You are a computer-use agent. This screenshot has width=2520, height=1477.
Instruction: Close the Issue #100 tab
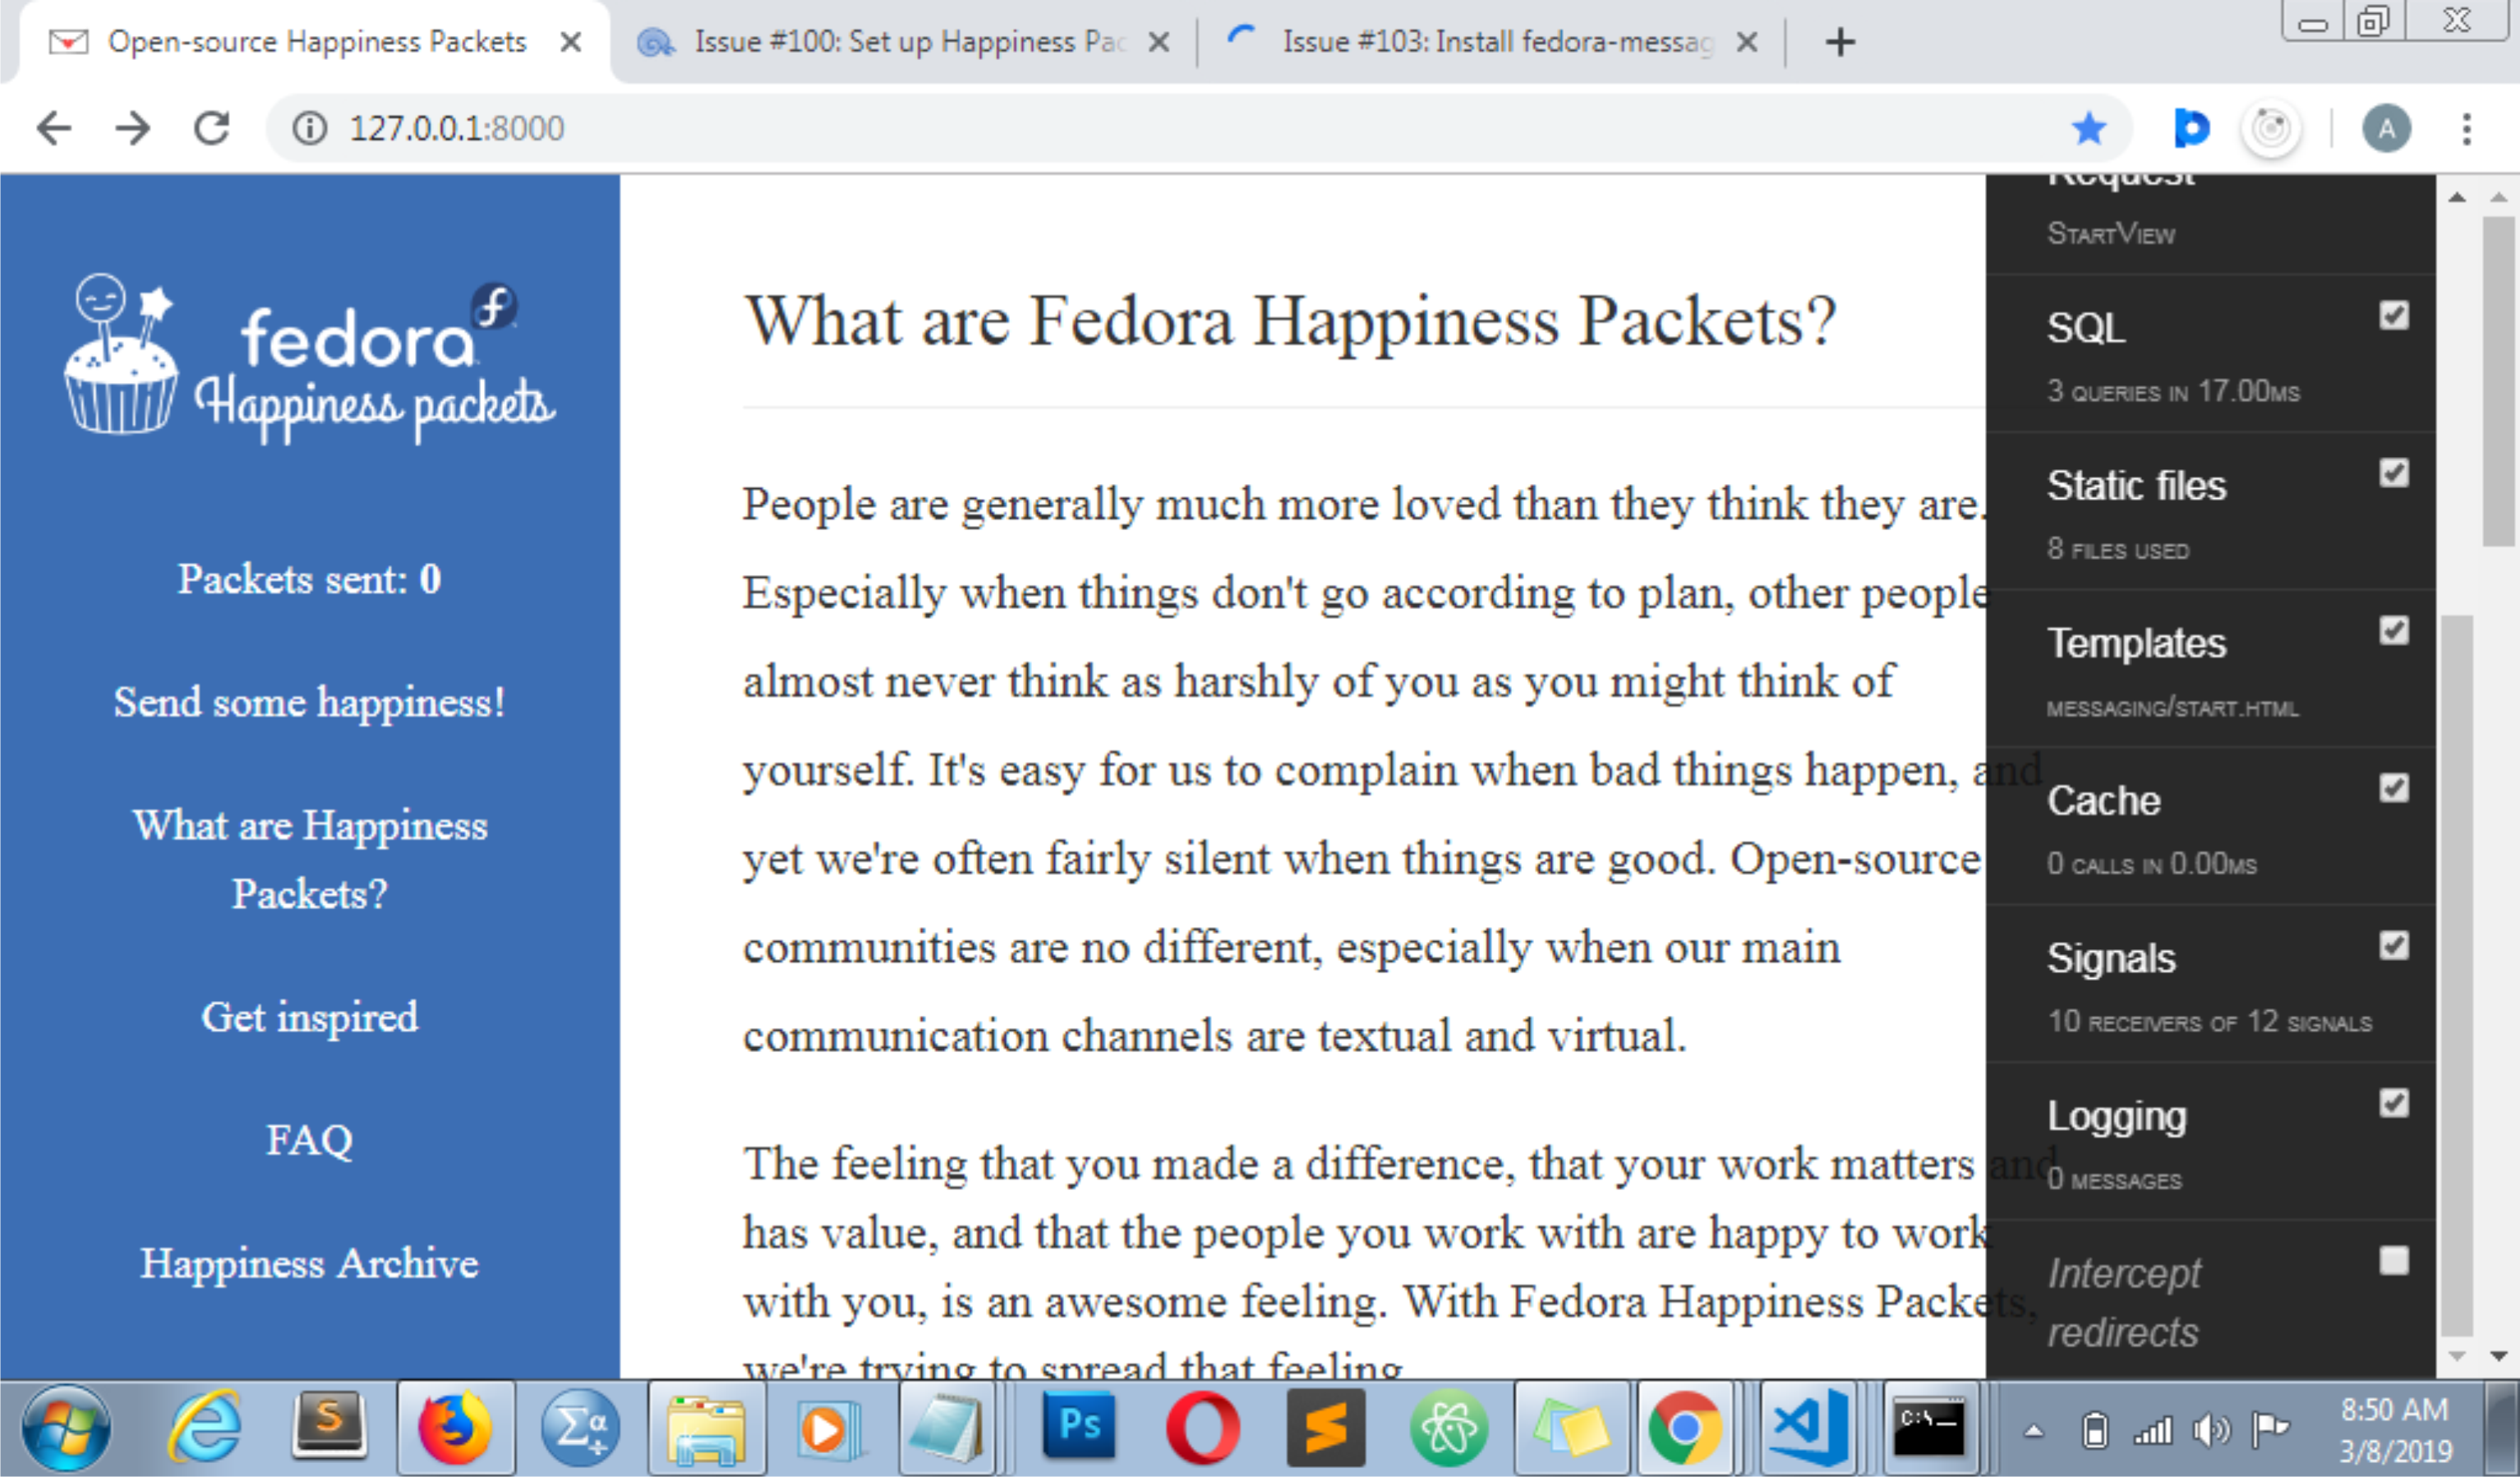tap(1158, 42)
